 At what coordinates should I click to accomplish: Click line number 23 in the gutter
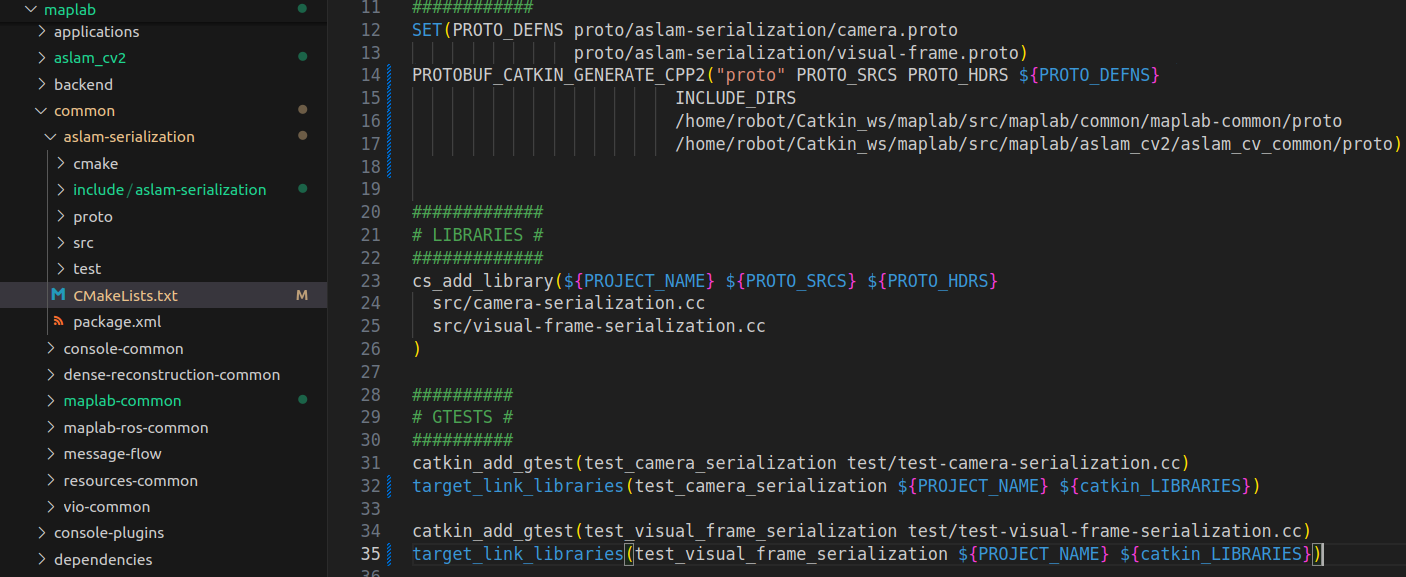[371, 280]
